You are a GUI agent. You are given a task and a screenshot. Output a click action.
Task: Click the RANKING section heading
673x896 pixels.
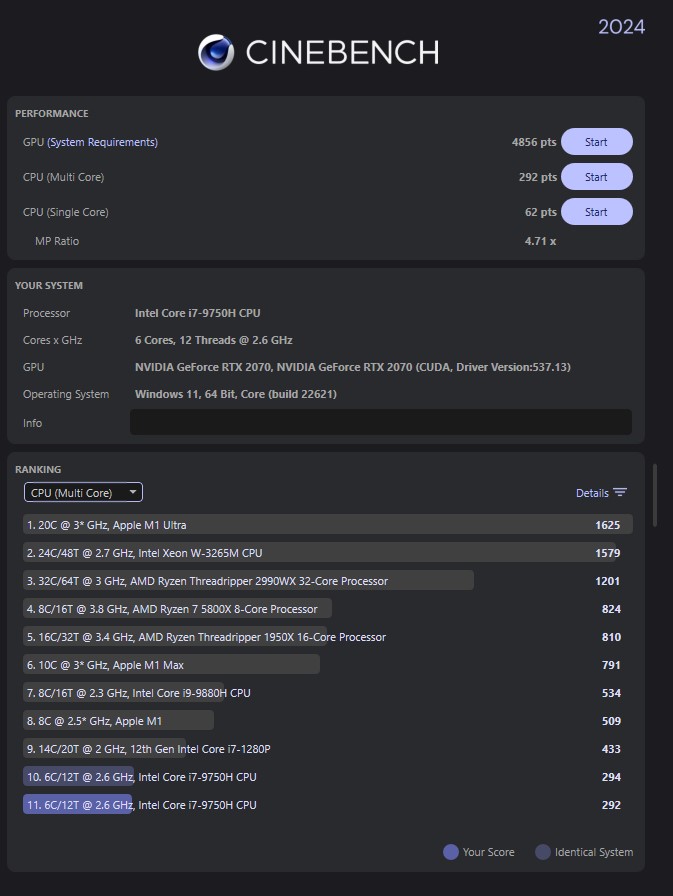tap(38, 470)
